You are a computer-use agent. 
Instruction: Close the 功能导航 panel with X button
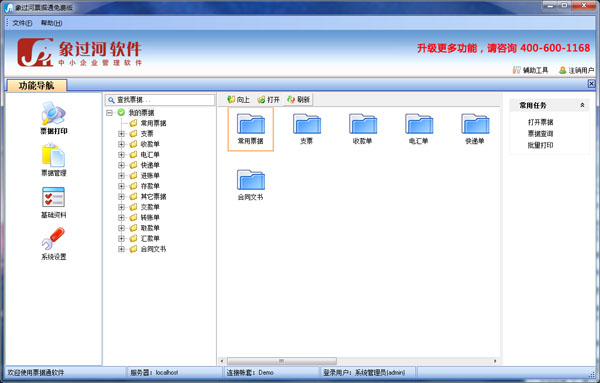(x=592, y=83)
